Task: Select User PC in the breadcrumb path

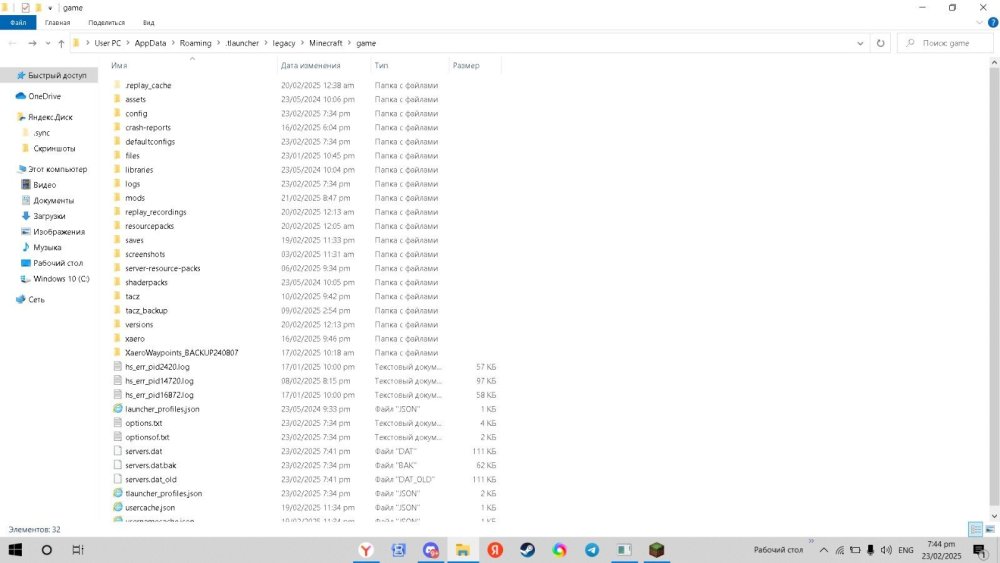Action: tap(108, 43)
